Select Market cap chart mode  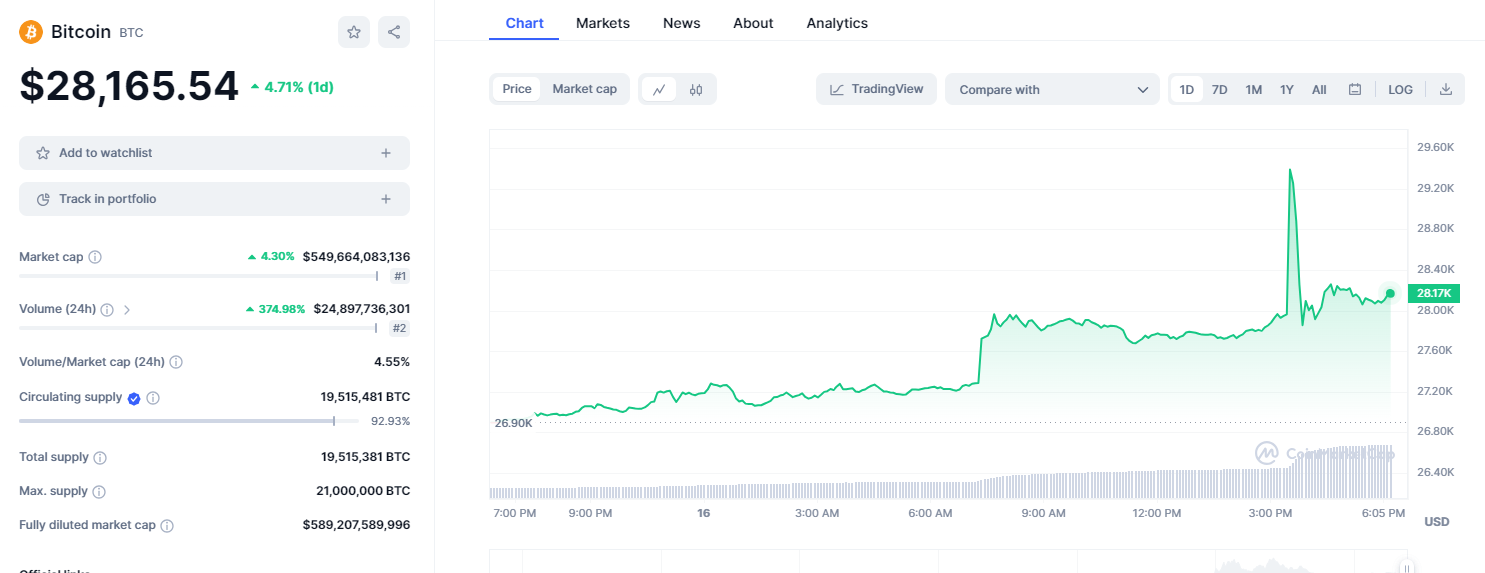(x=585, y=89)
